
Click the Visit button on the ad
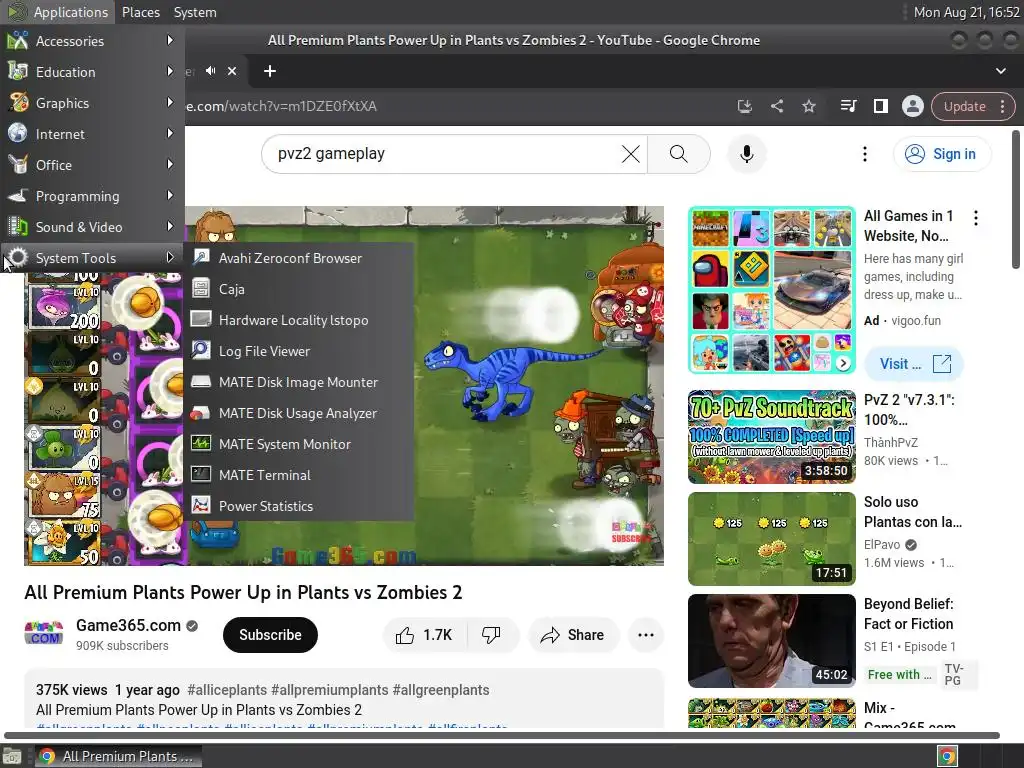[914, 364]
